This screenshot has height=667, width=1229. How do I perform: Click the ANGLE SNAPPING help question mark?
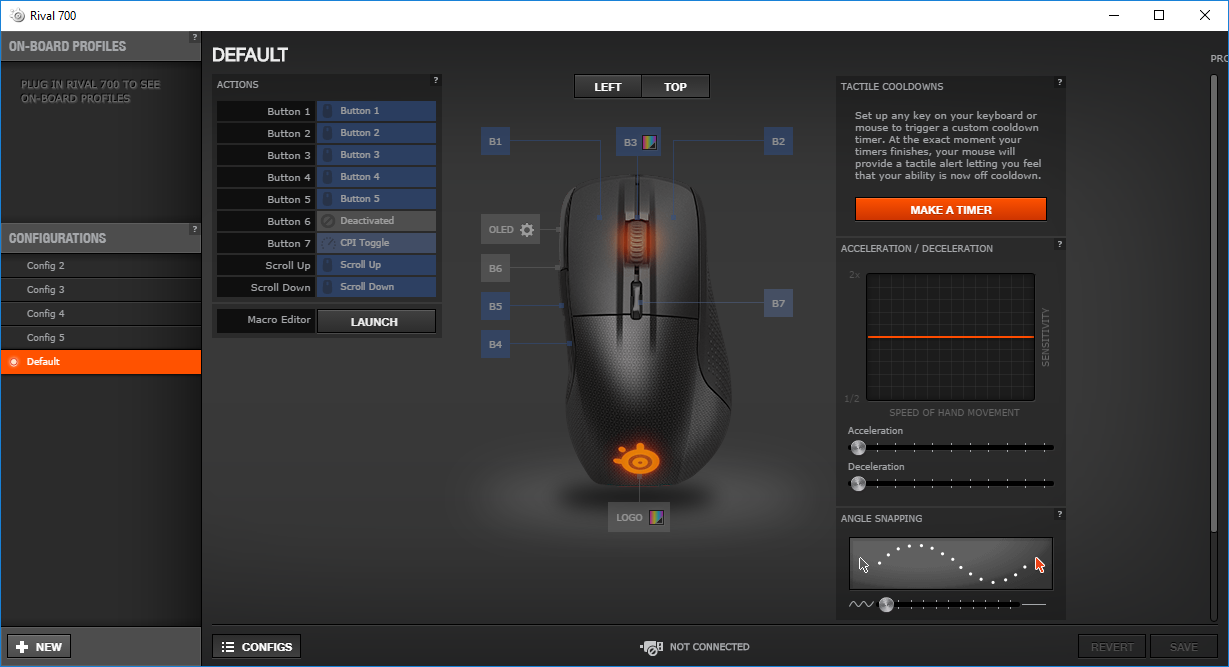(x=1059, y=515)
